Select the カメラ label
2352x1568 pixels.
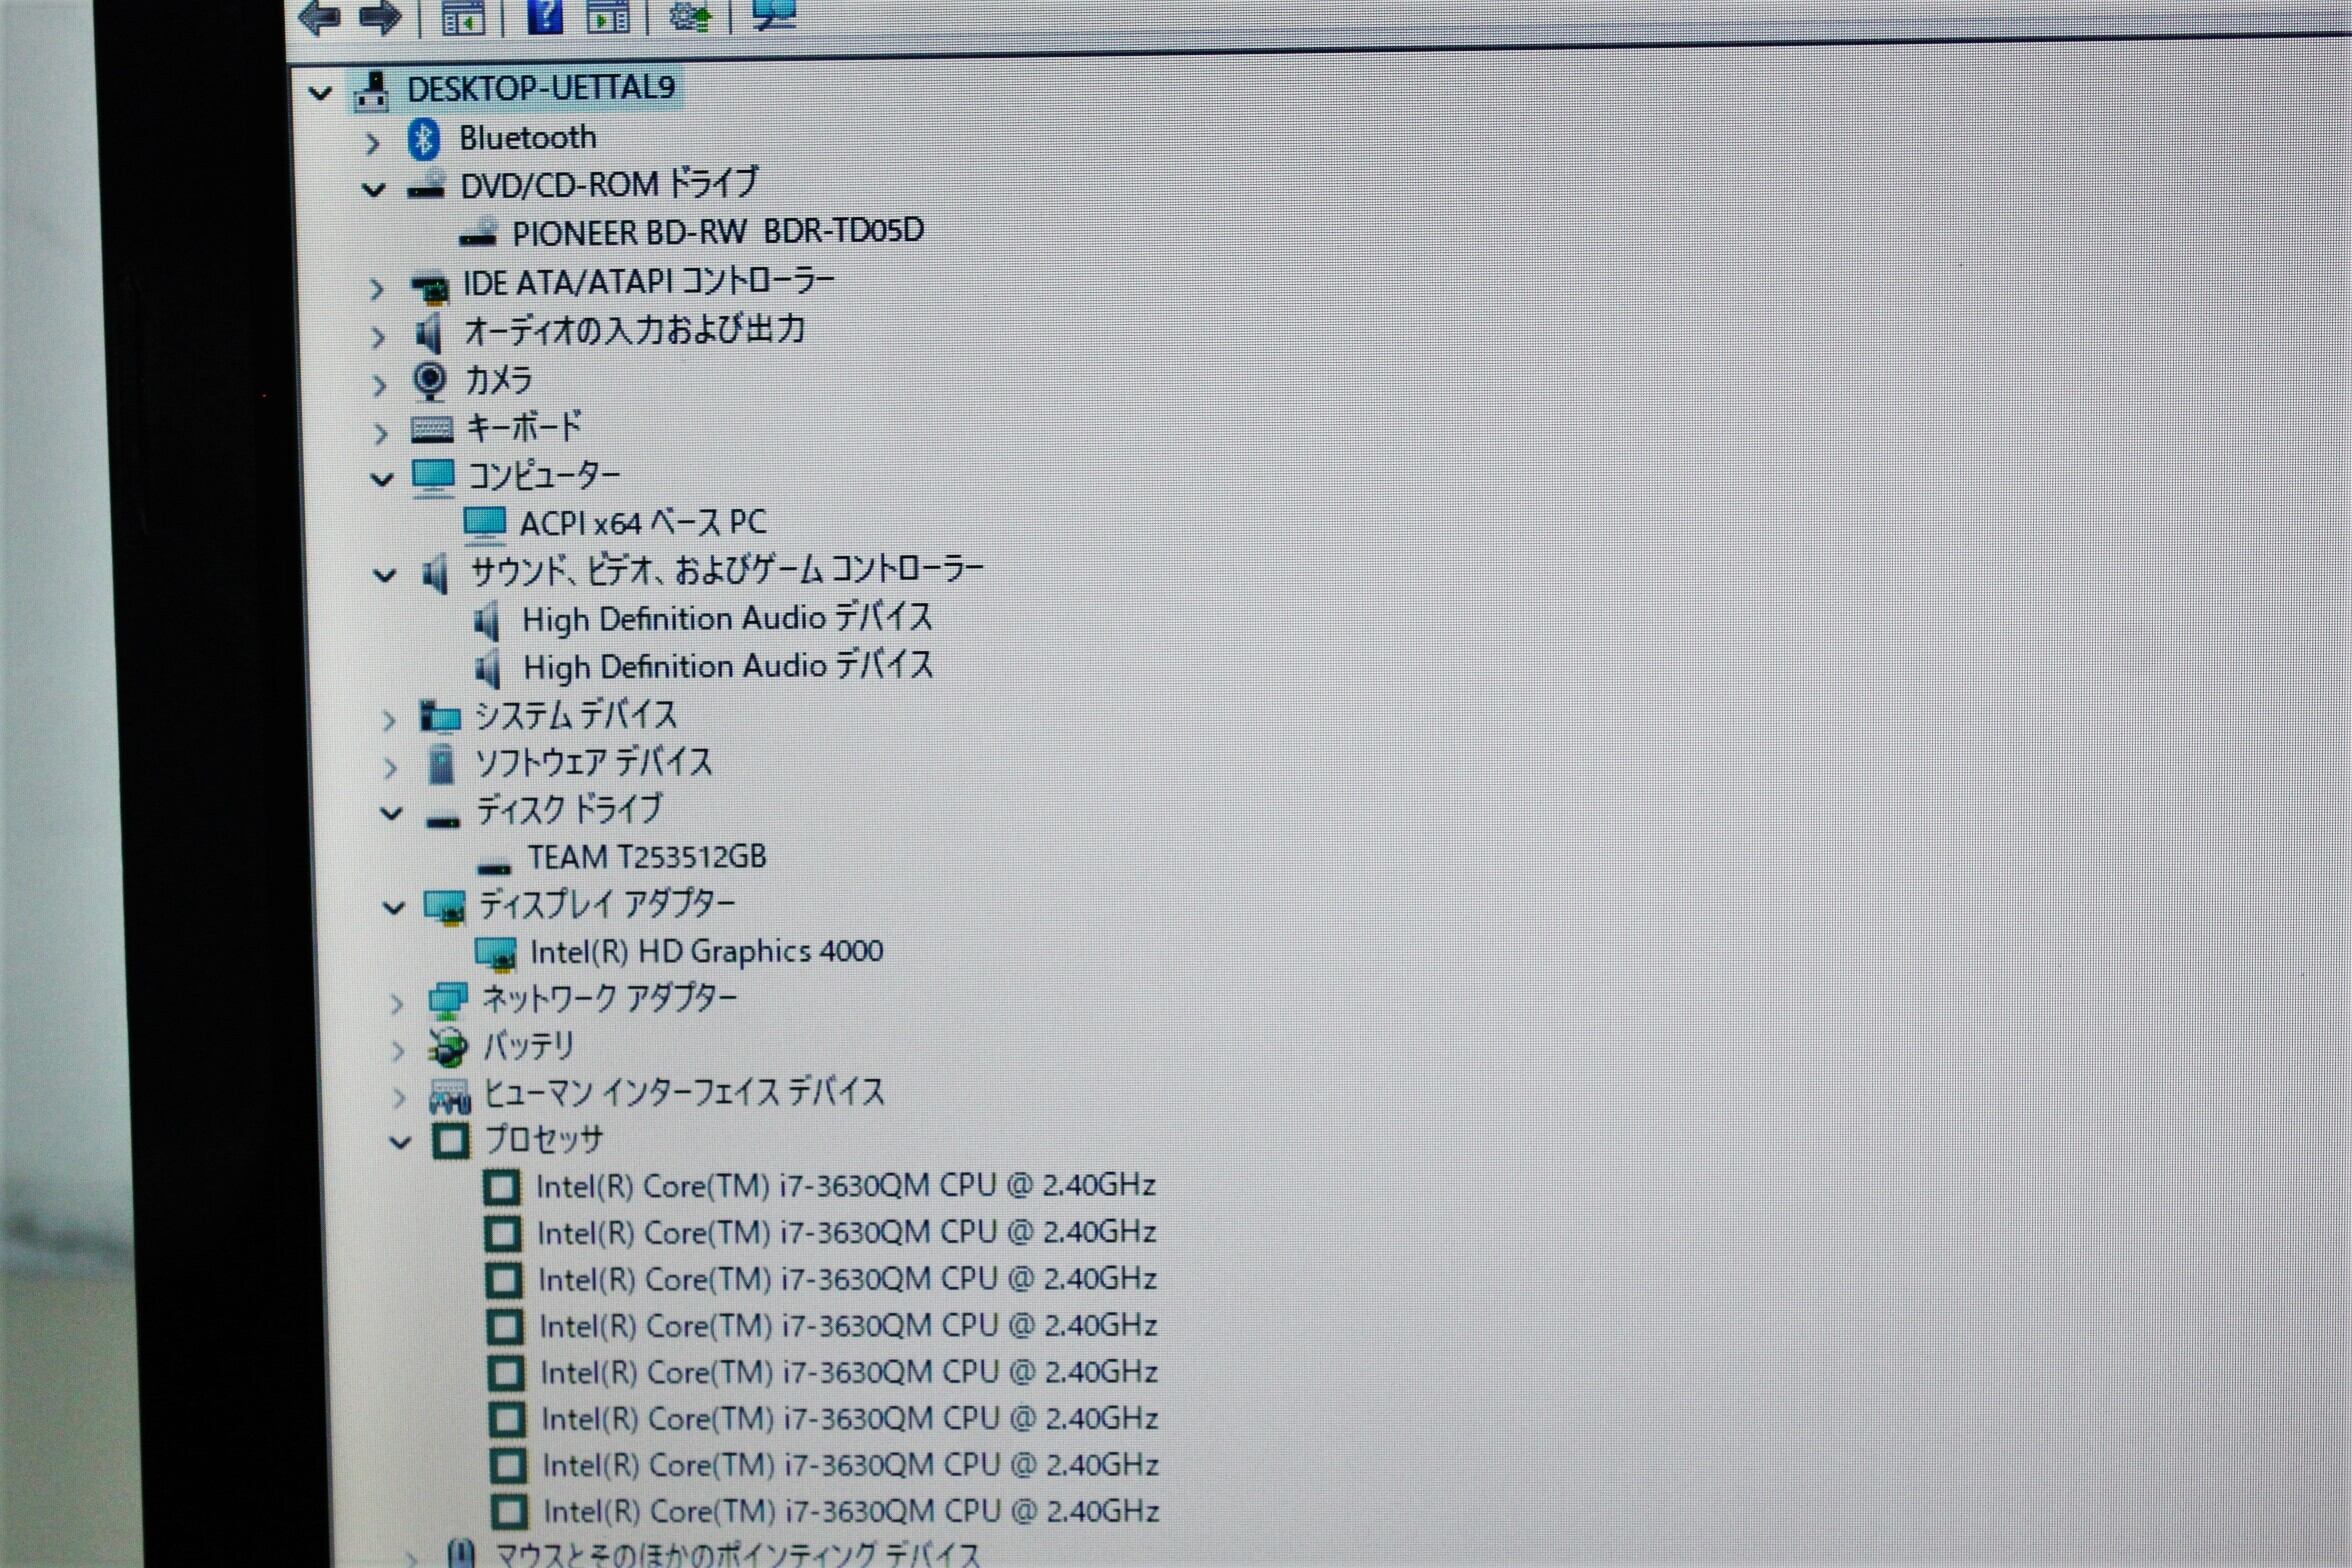[x=498, y=381]
